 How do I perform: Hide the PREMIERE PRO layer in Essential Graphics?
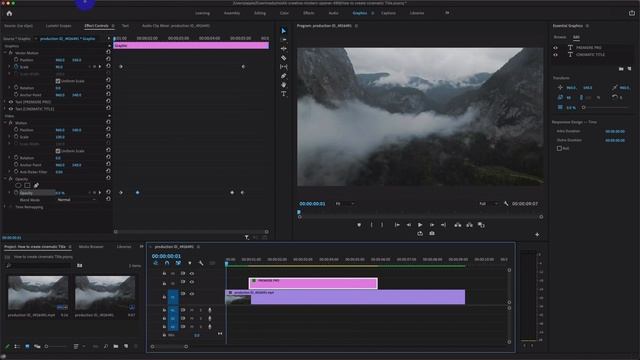[556, 48]
